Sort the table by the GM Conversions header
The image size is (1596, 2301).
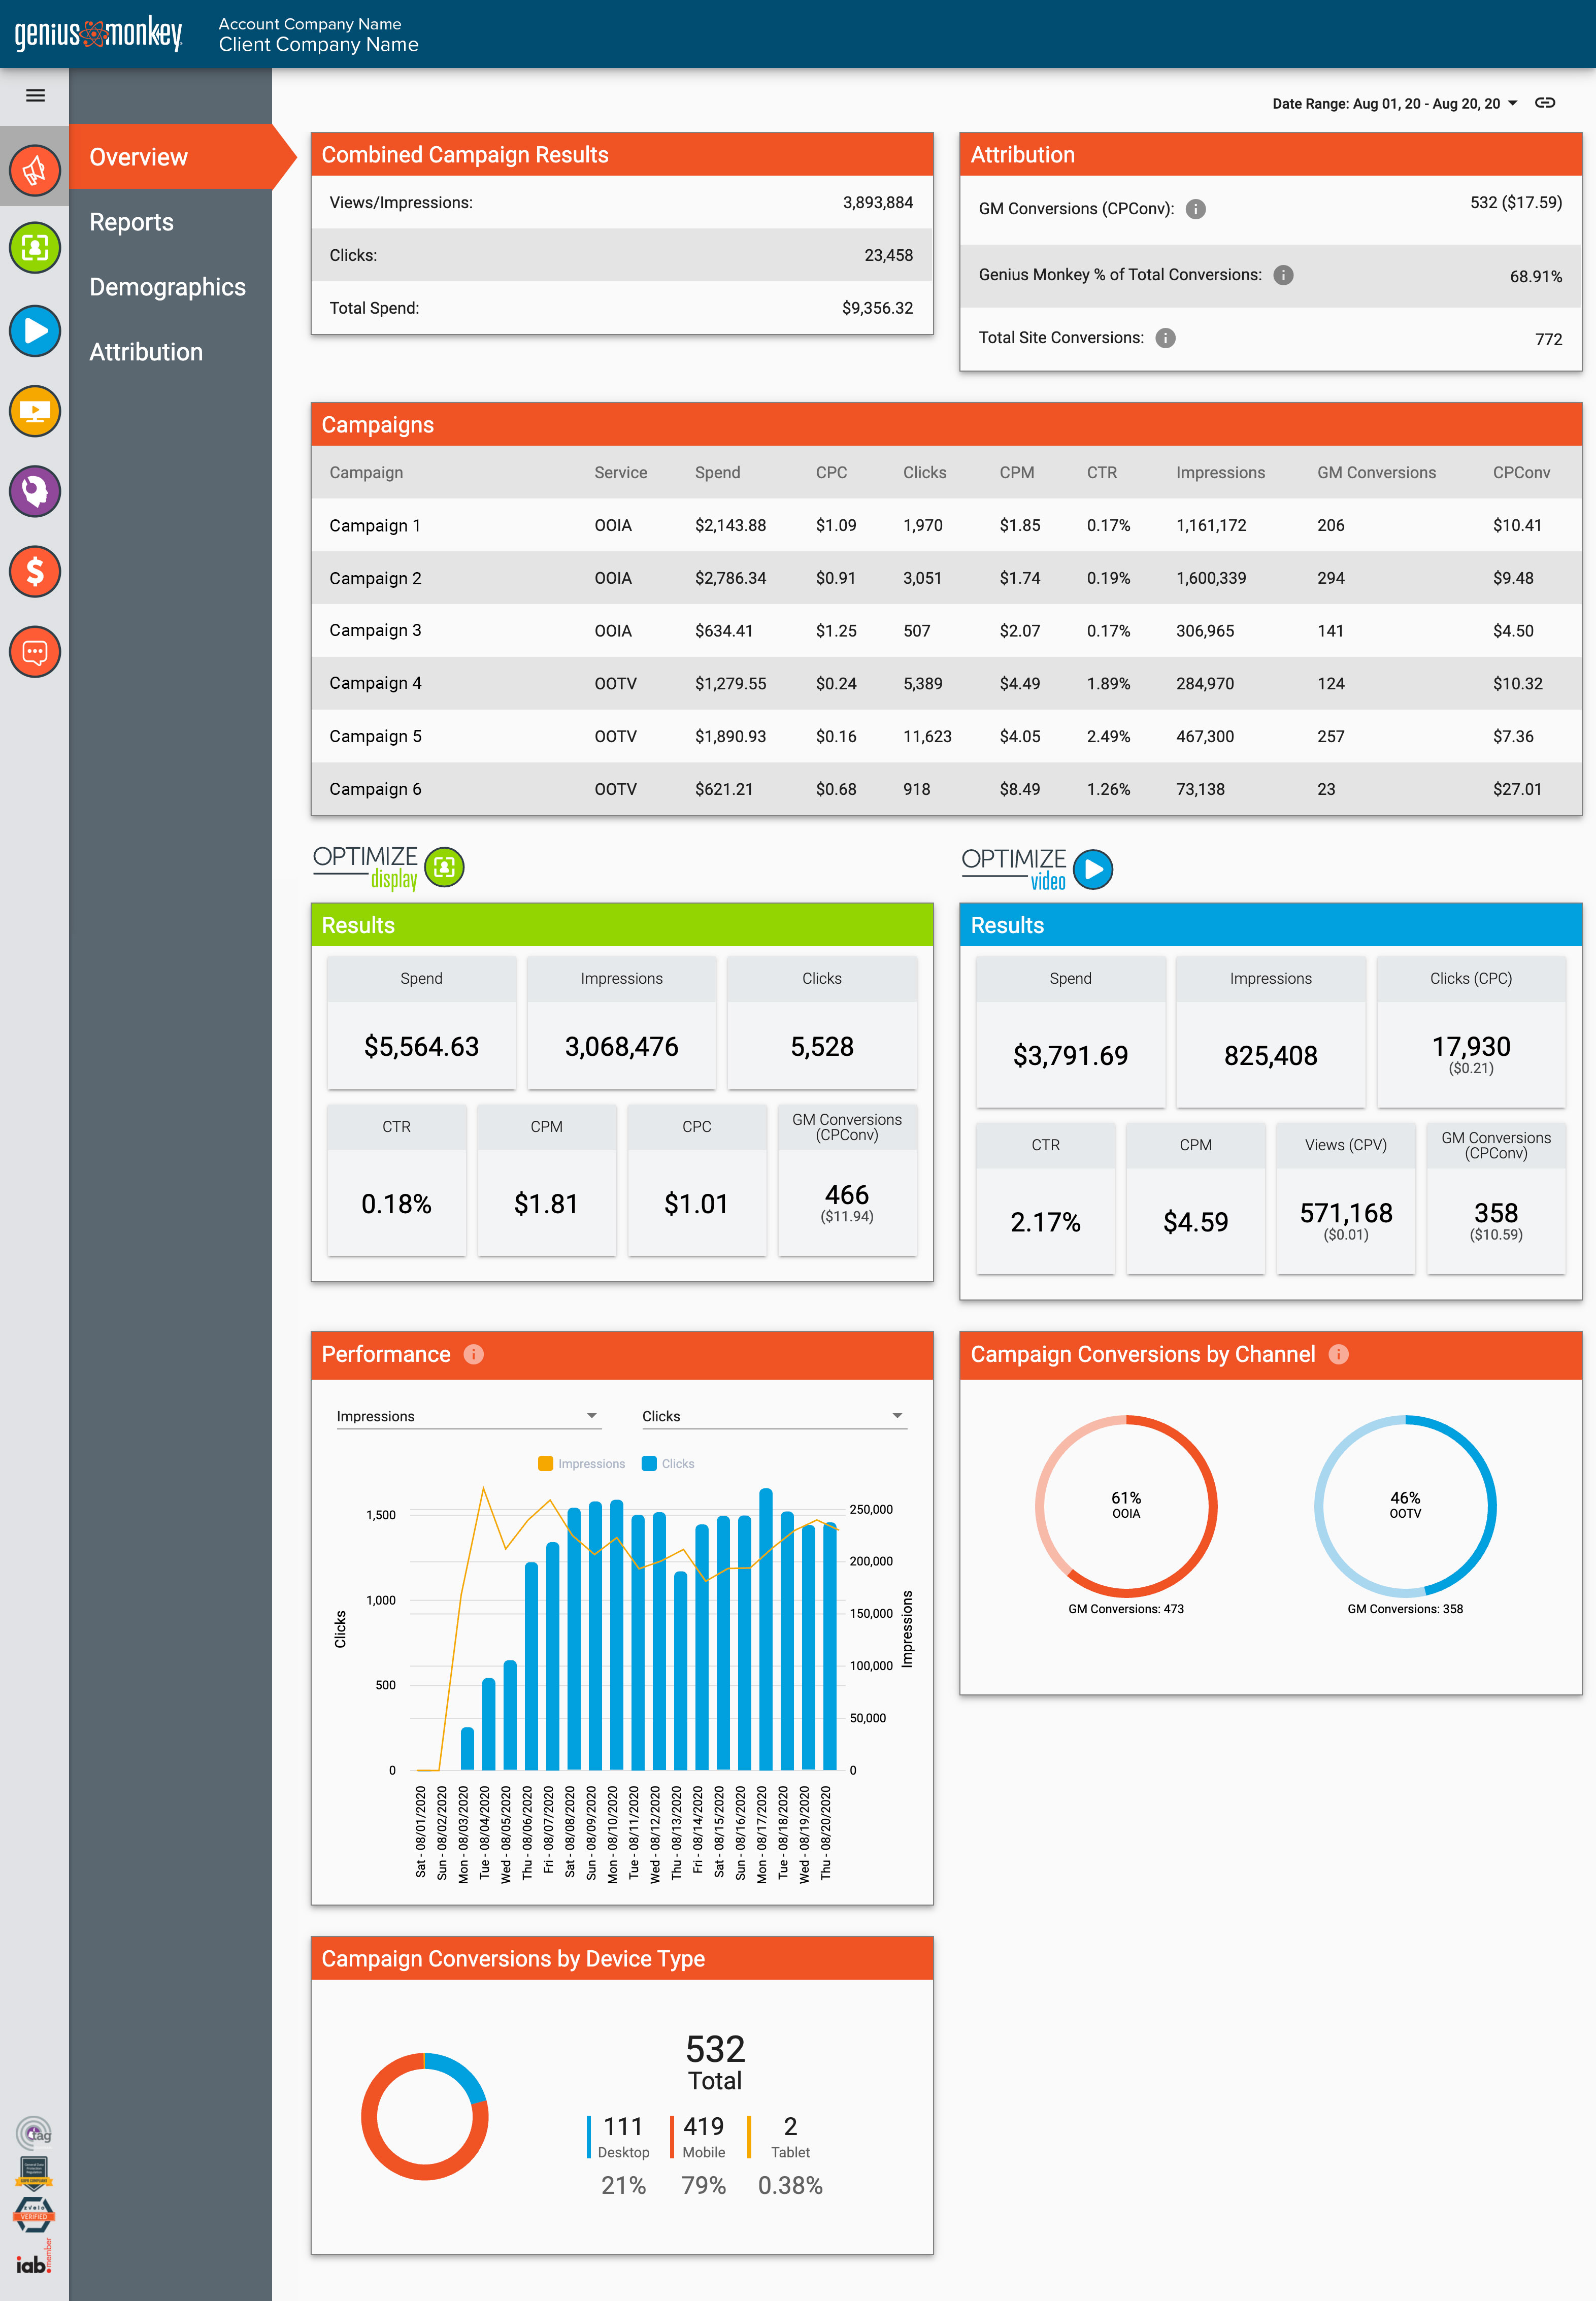point(1376,473)
